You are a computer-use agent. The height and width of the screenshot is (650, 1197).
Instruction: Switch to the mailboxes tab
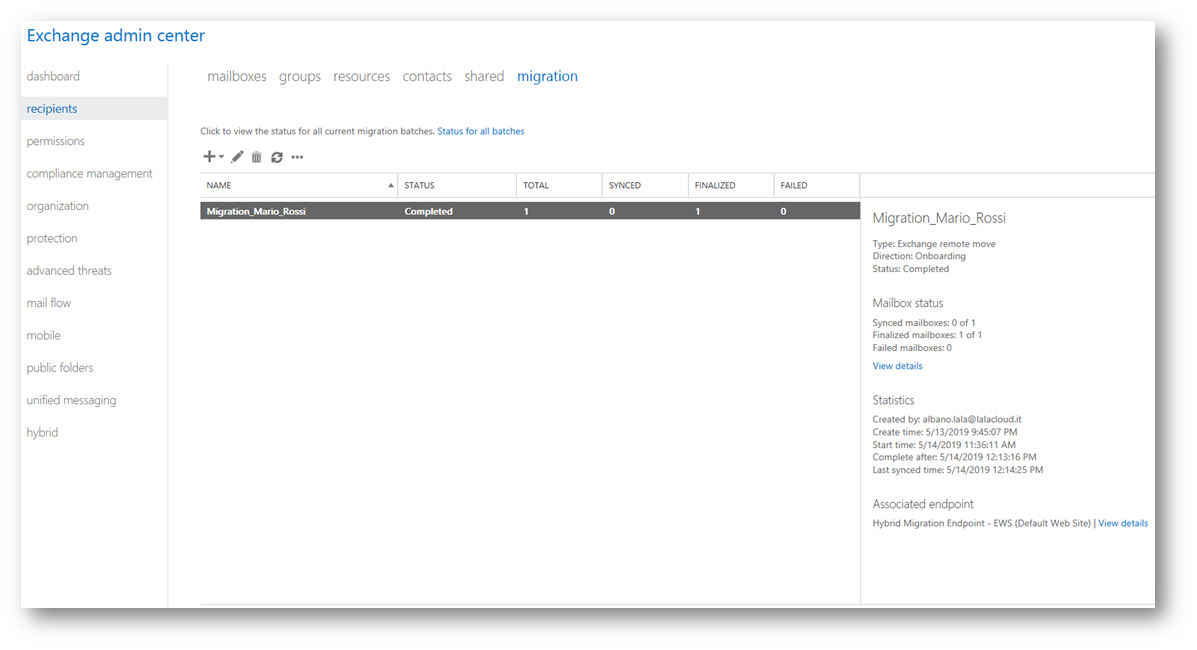coord(237,77)
